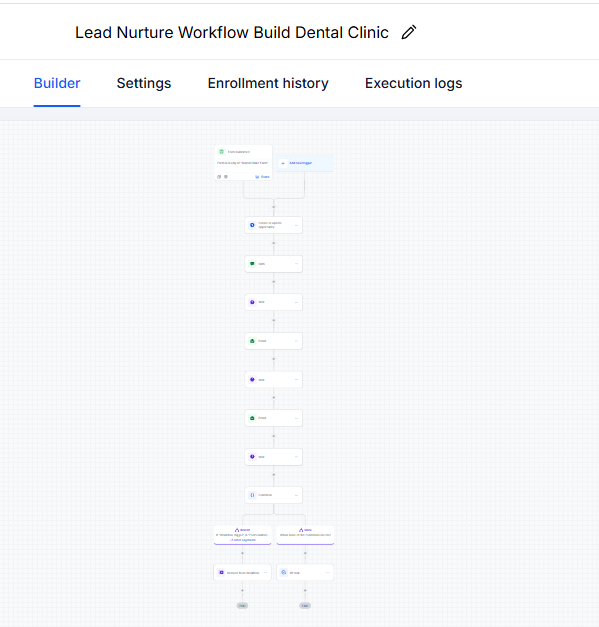Add action below the Branch card
599x627 pixels.
(x=242, y=553)
